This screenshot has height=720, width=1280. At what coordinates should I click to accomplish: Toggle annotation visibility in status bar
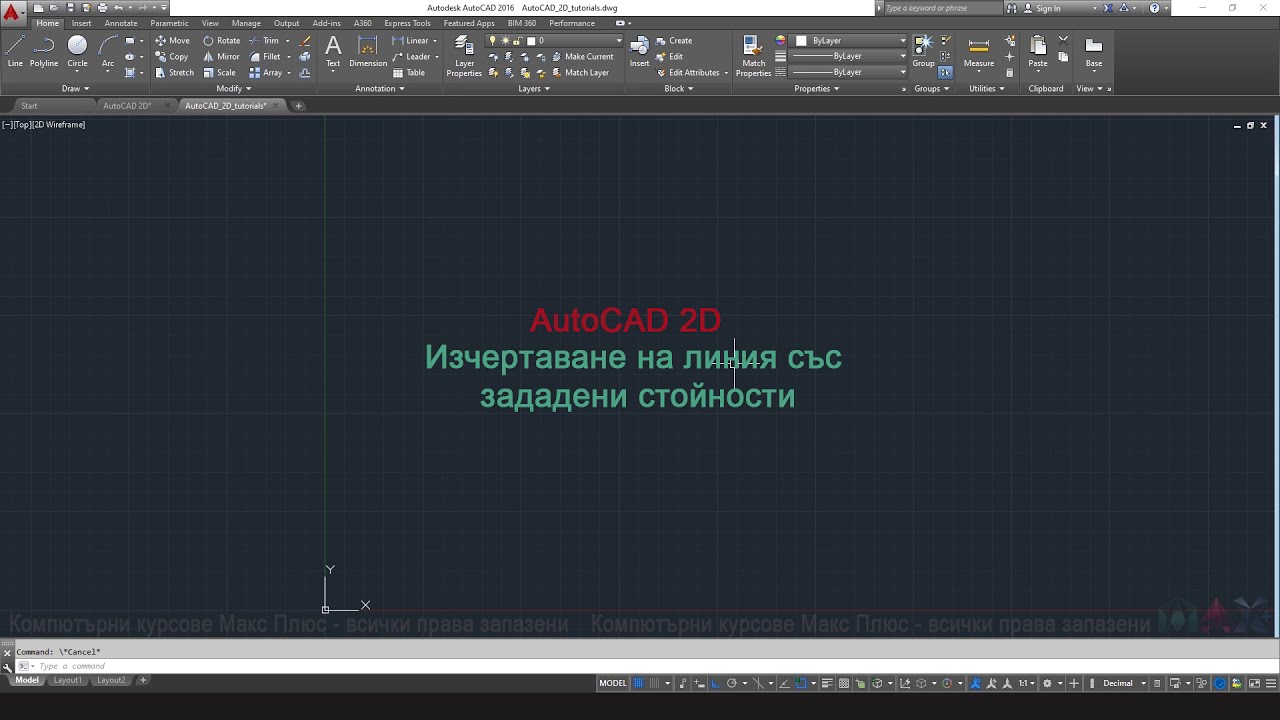coord(974,684)
